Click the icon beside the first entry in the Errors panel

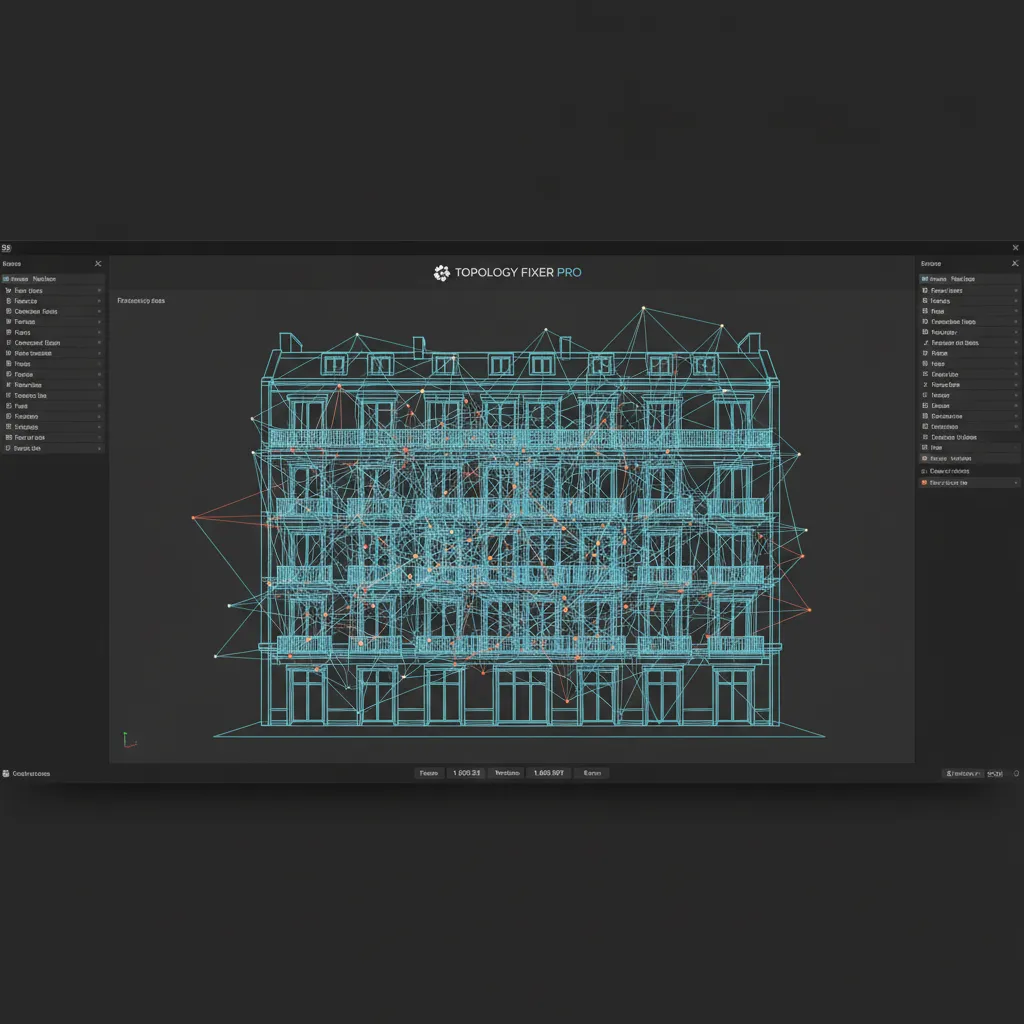925,278
